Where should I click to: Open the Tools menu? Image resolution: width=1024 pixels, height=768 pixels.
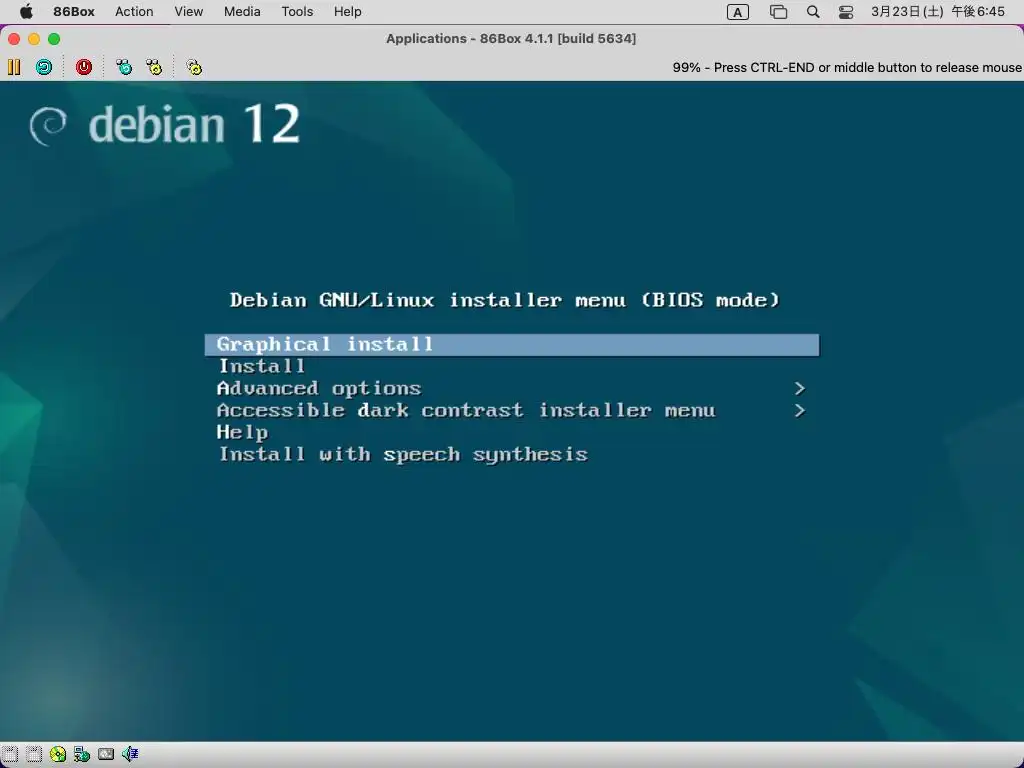(297, 12)
